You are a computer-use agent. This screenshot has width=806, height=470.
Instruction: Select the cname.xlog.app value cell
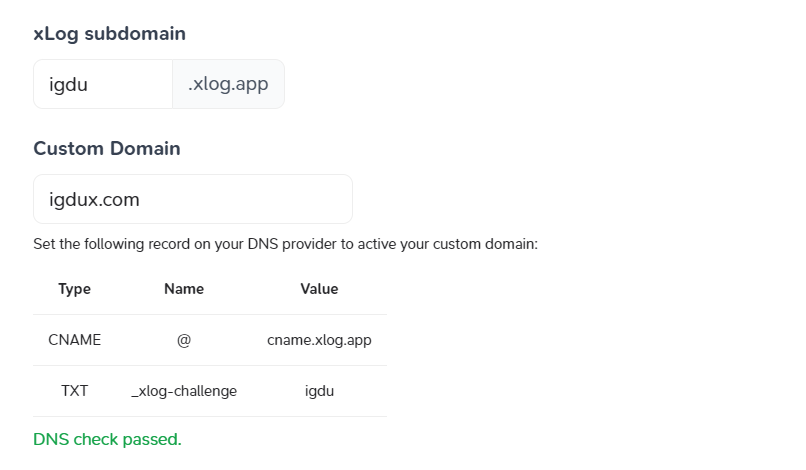tap(319, 340)
